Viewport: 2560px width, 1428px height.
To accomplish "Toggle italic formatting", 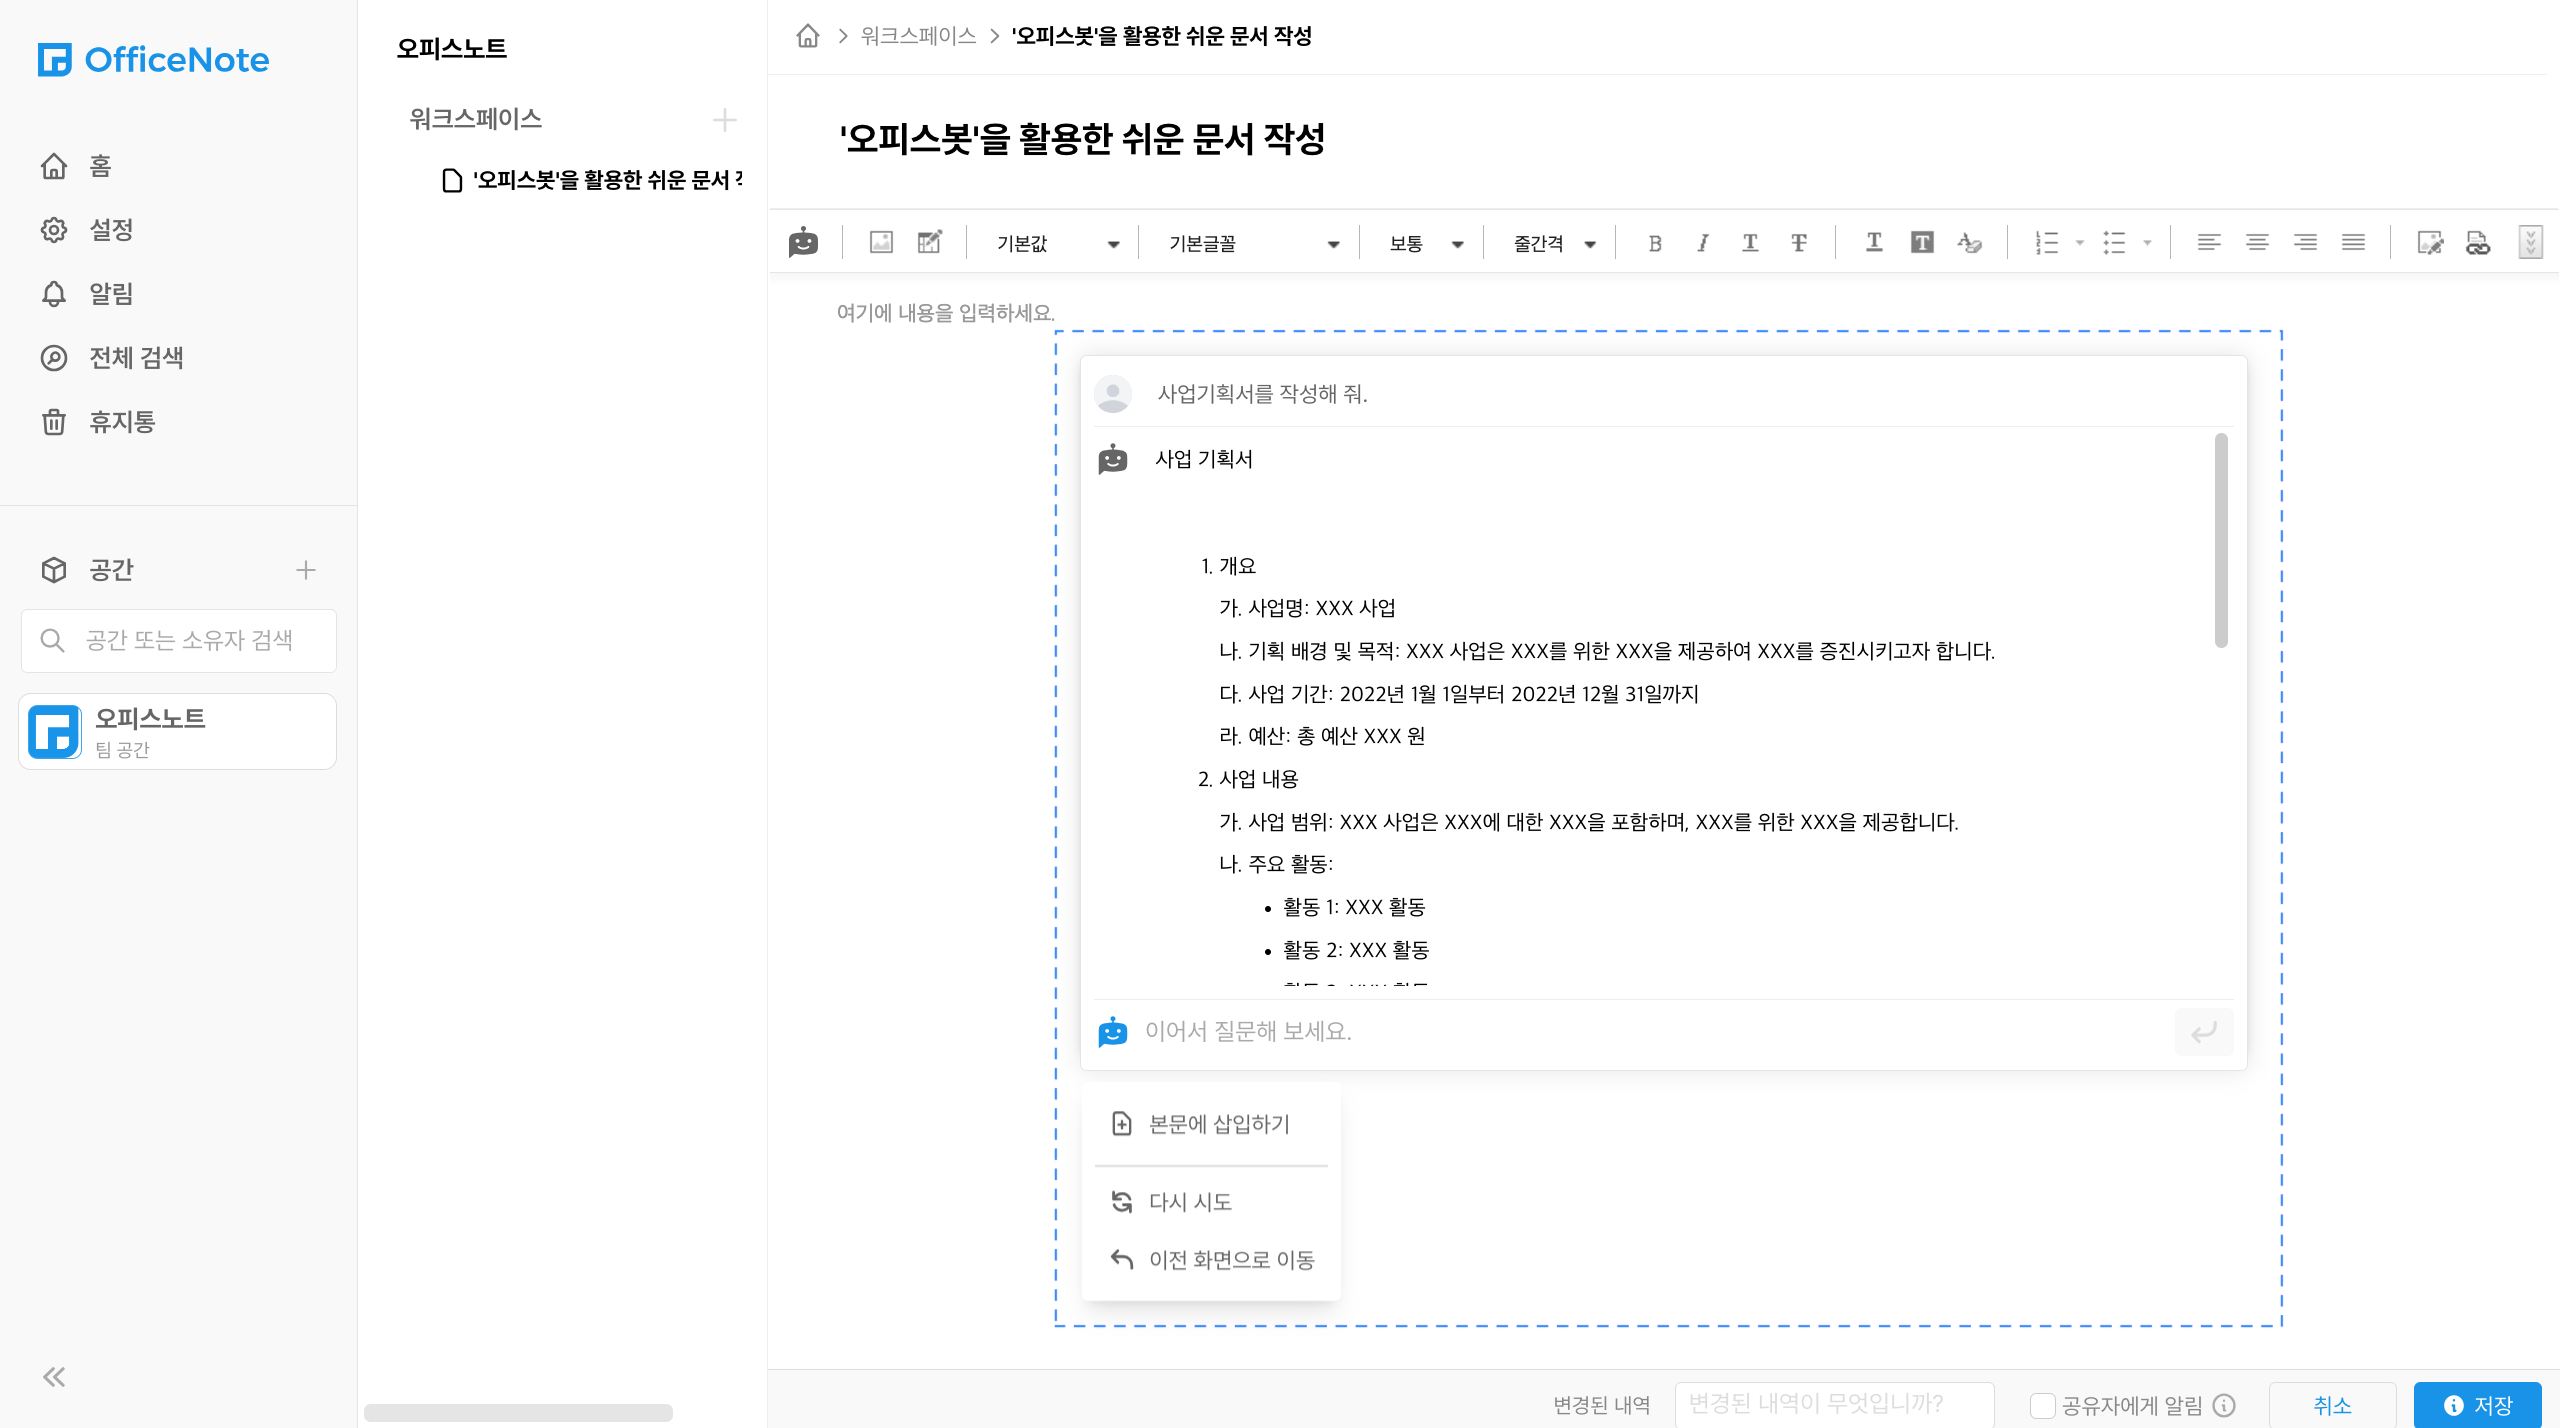I will (1702, 243).
